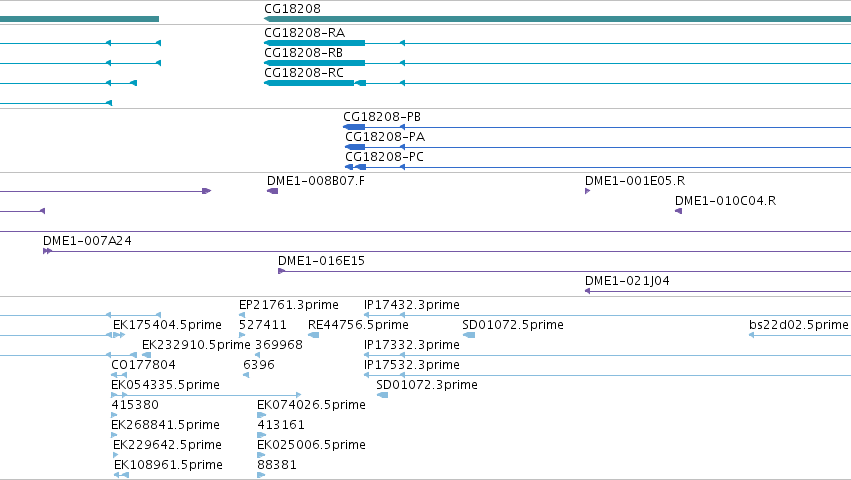Viewport: 851px width, 480px height.
Task: Click the SD01072.3prime EST glyph
Action: (382, 395)
